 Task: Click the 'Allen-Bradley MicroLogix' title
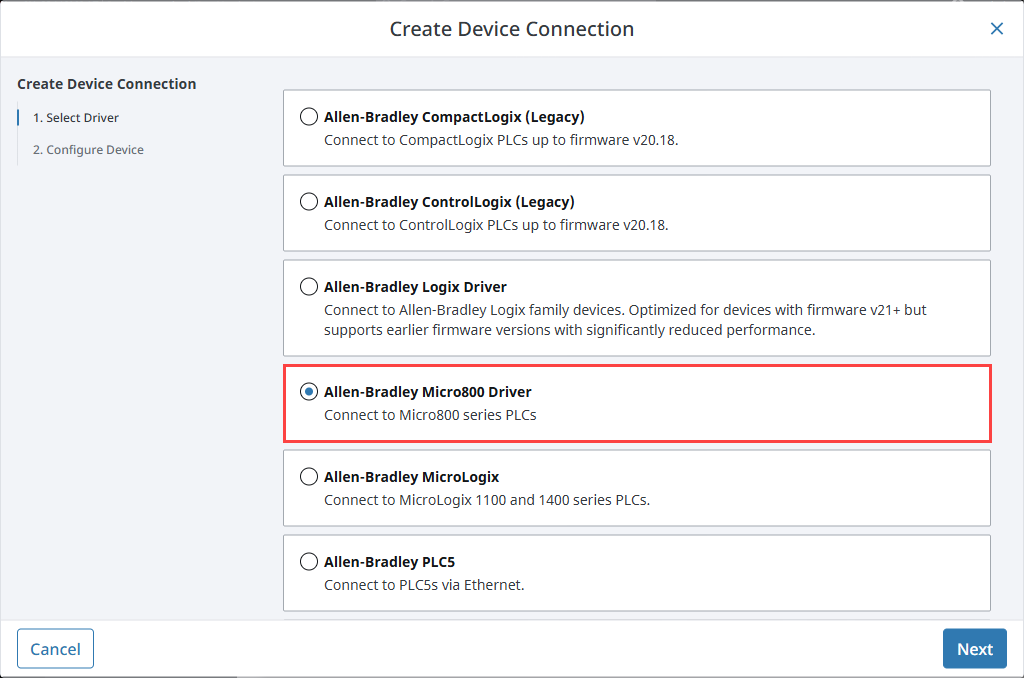coord(411,477)
